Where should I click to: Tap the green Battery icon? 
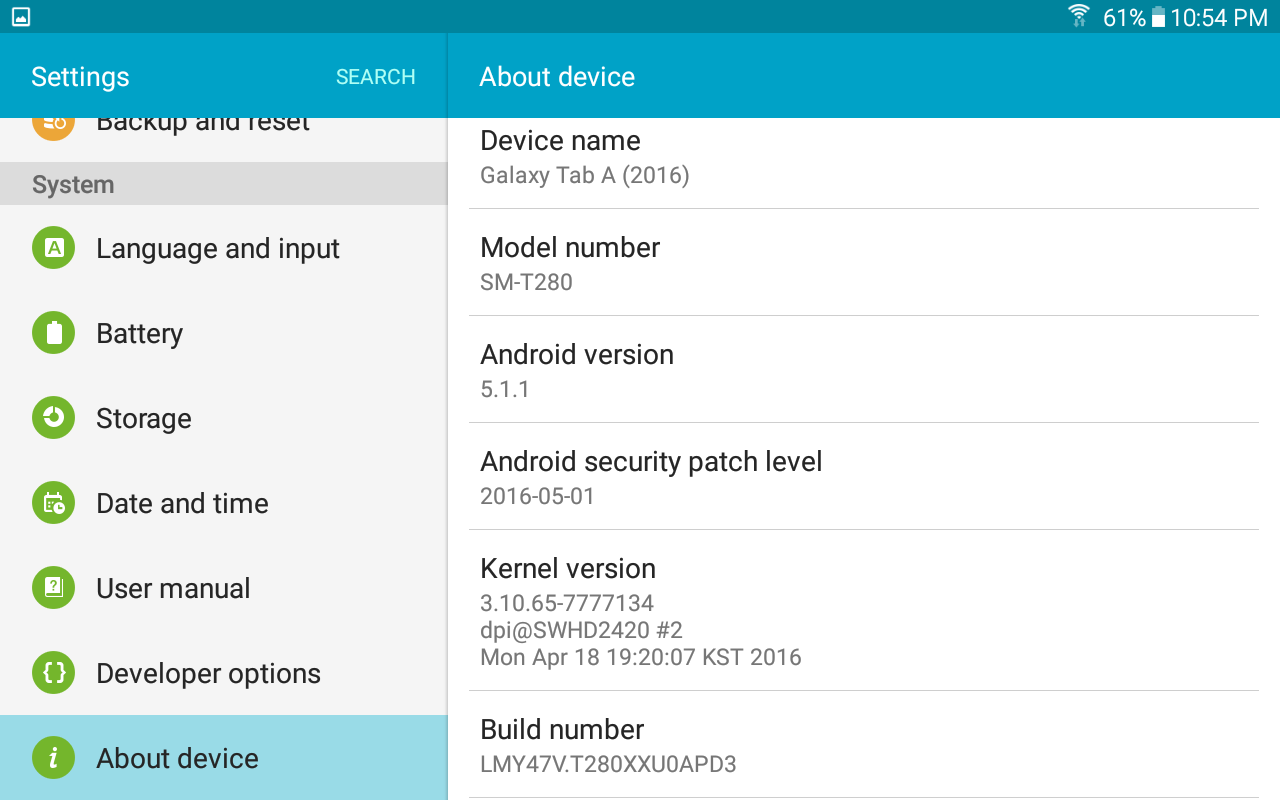point(54,333)
